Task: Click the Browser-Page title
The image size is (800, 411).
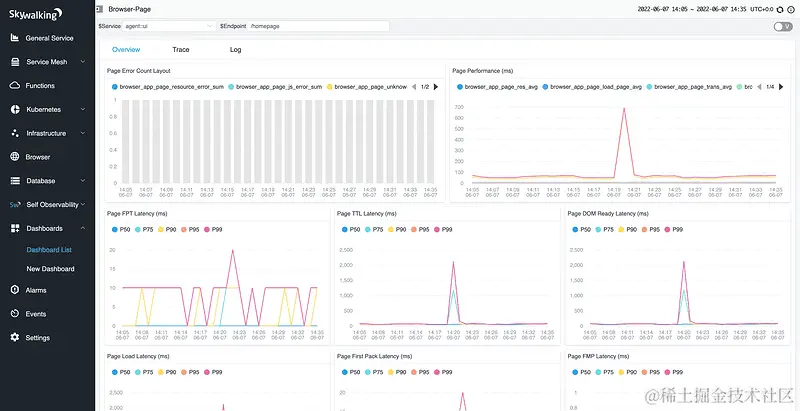Action: pyautogui.click(x=130, y=9)
